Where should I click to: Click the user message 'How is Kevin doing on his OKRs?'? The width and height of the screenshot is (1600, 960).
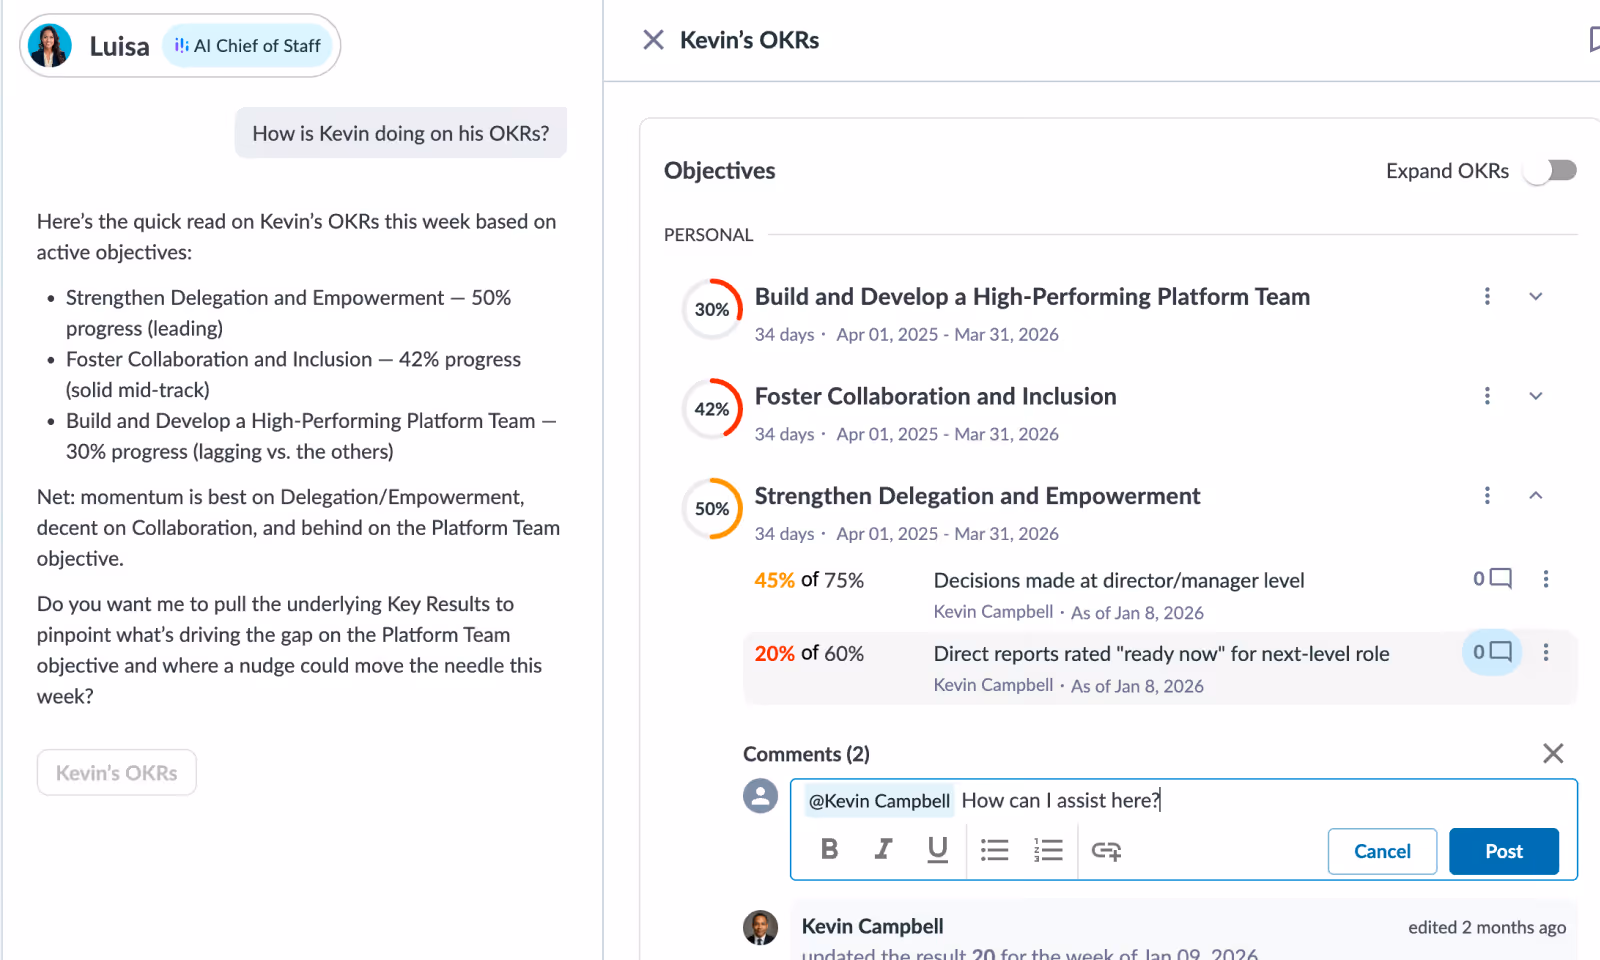coord(400,133)
